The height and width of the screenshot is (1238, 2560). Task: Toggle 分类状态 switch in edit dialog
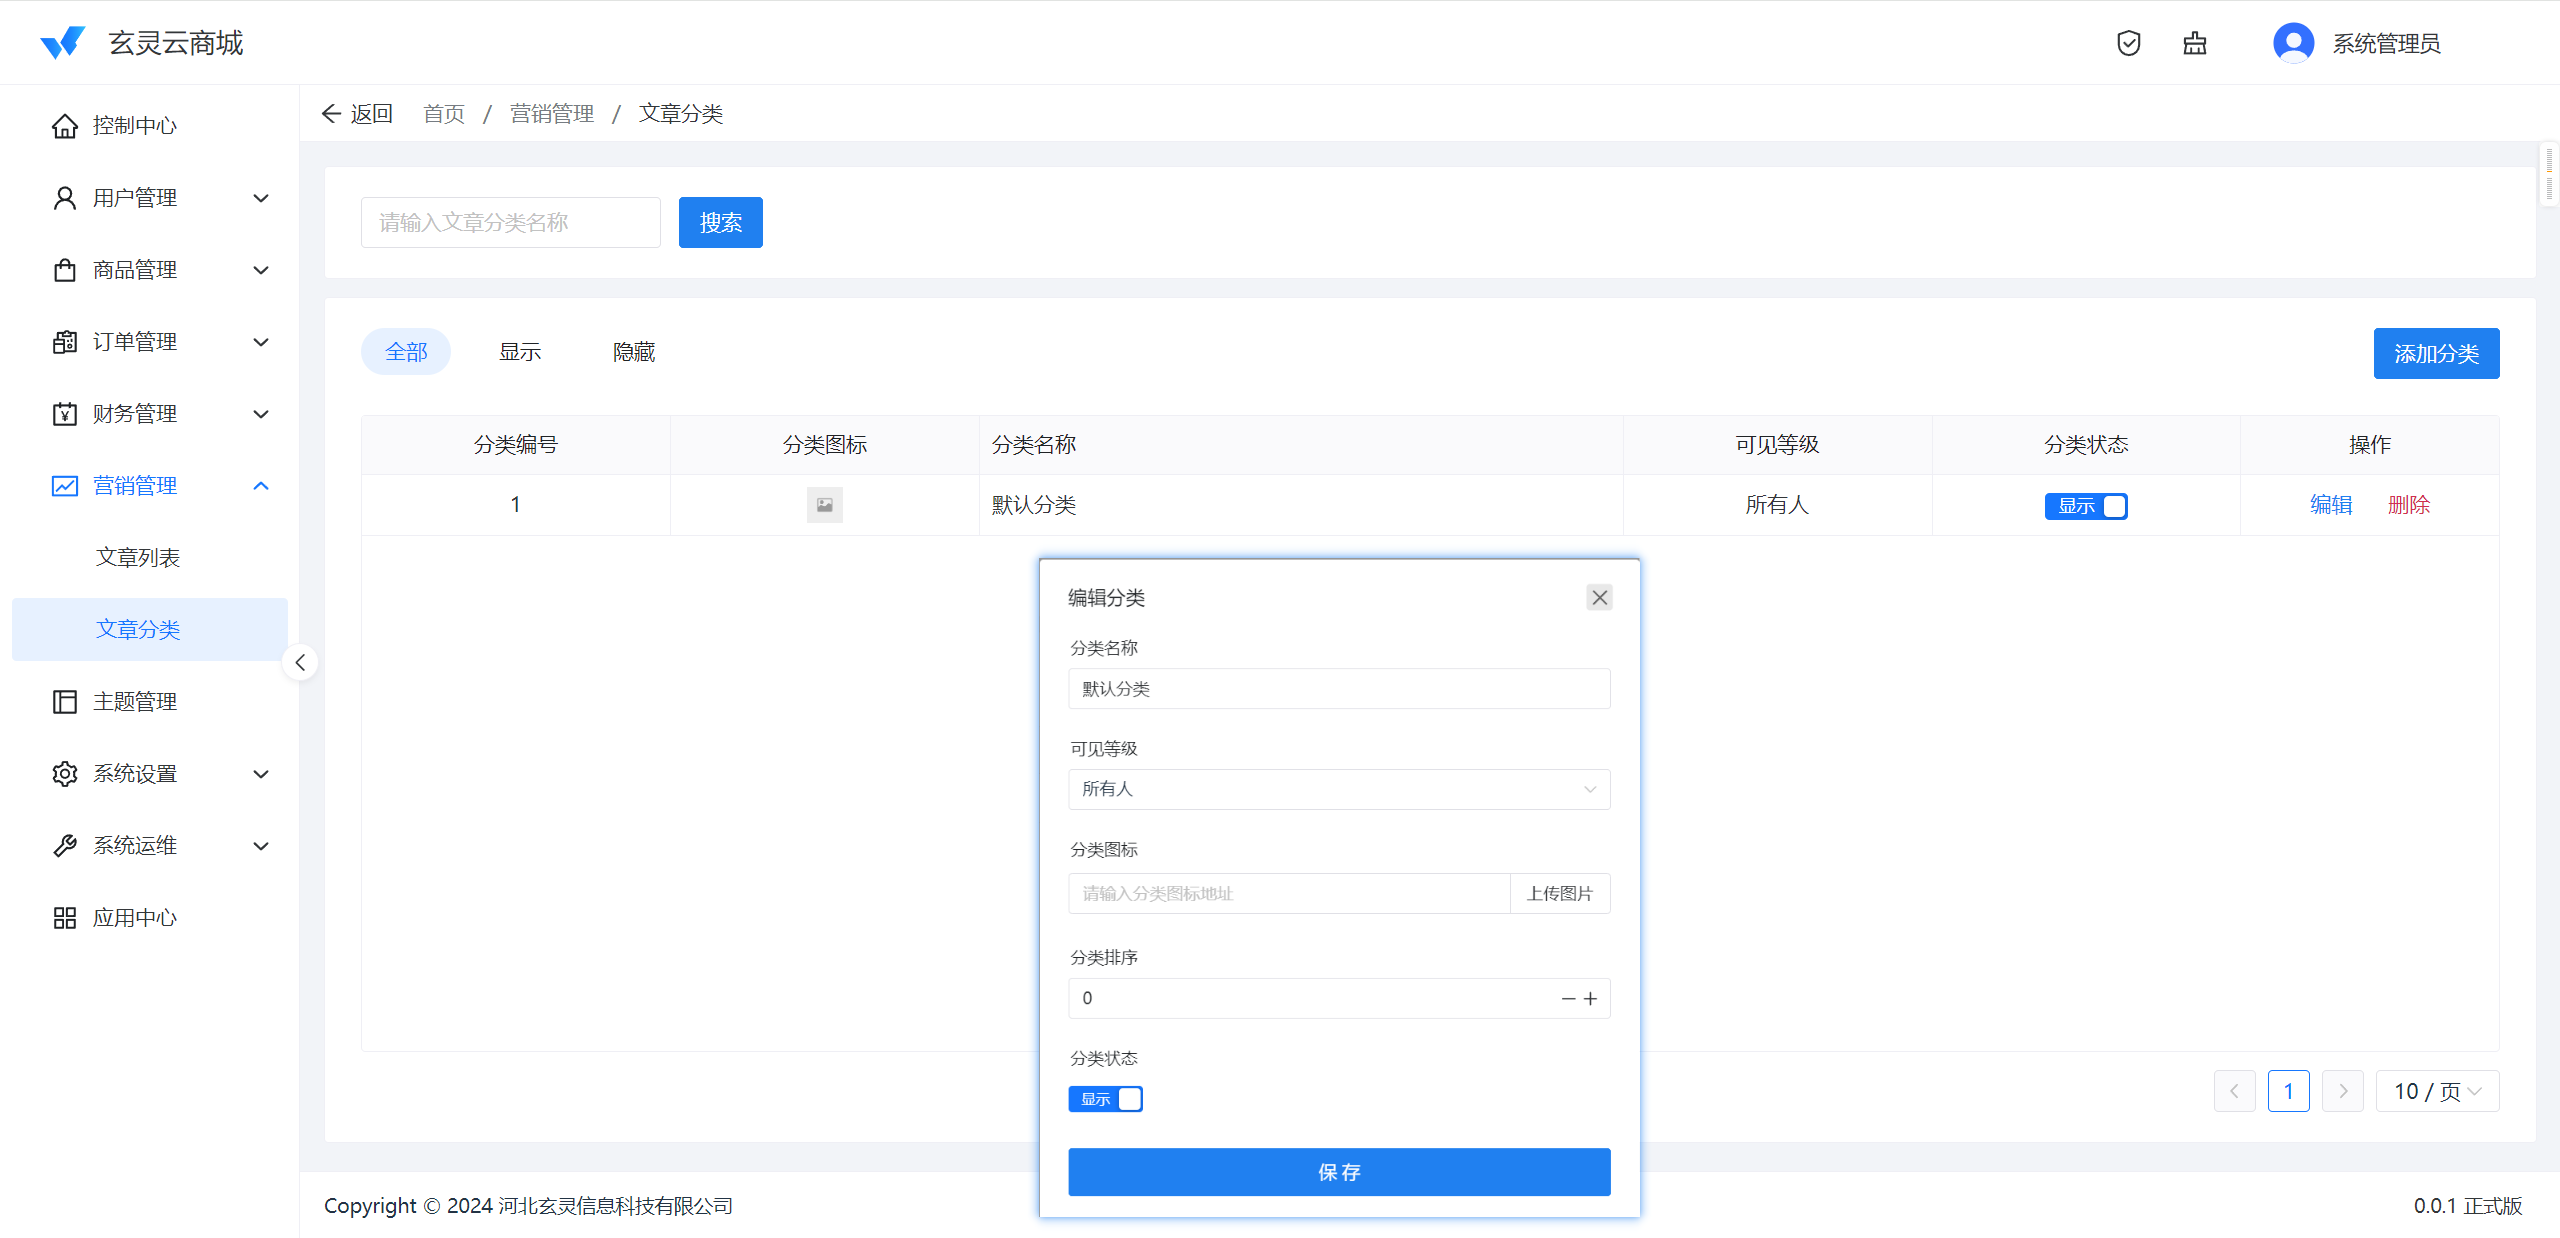pos(1105,1099)
